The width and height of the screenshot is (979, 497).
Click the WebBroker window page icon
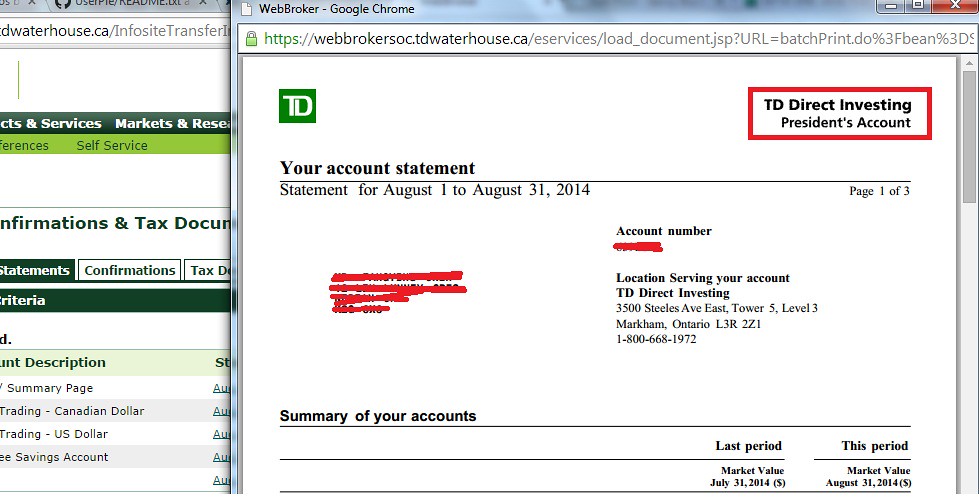point(247,9)
